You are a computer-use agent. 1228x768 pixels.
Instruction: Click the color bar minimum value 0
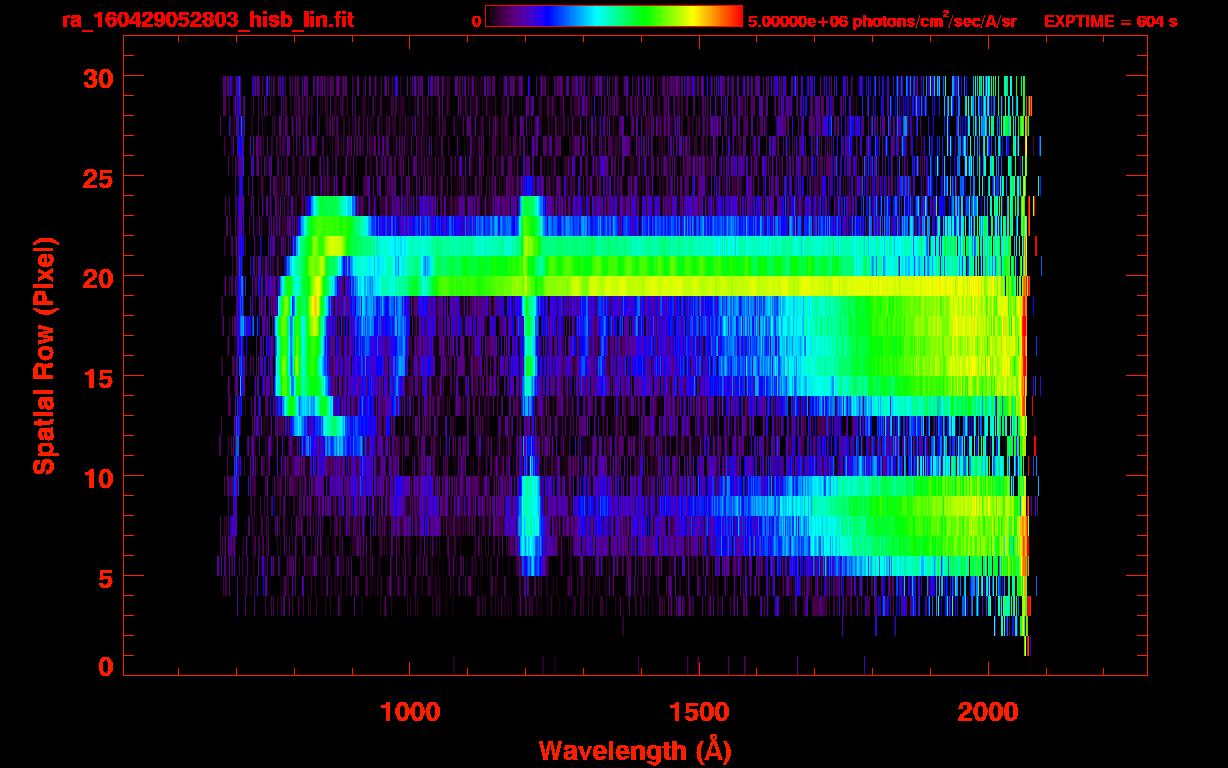click(477, 21)
